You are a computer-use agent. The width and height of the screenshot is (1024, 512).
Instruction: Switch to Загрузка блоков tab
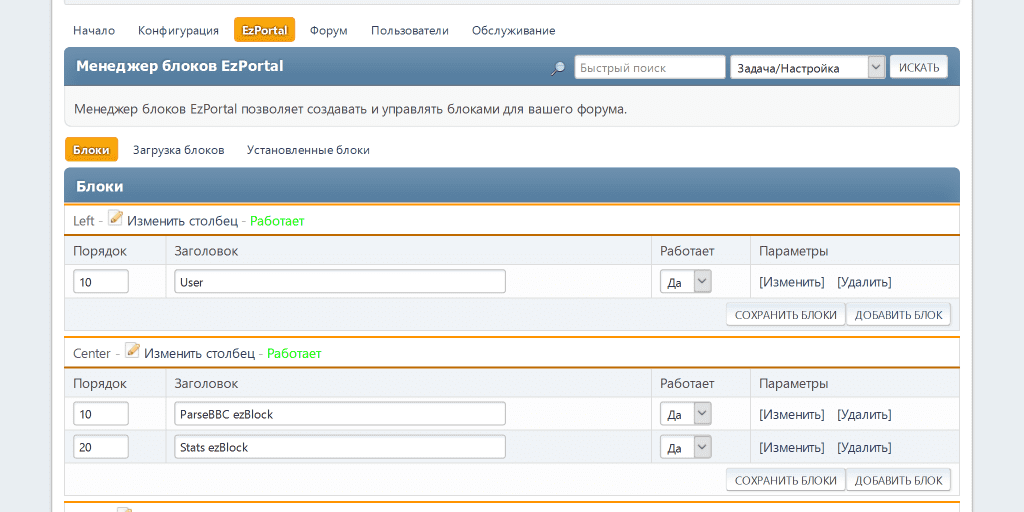coord(178,150)
